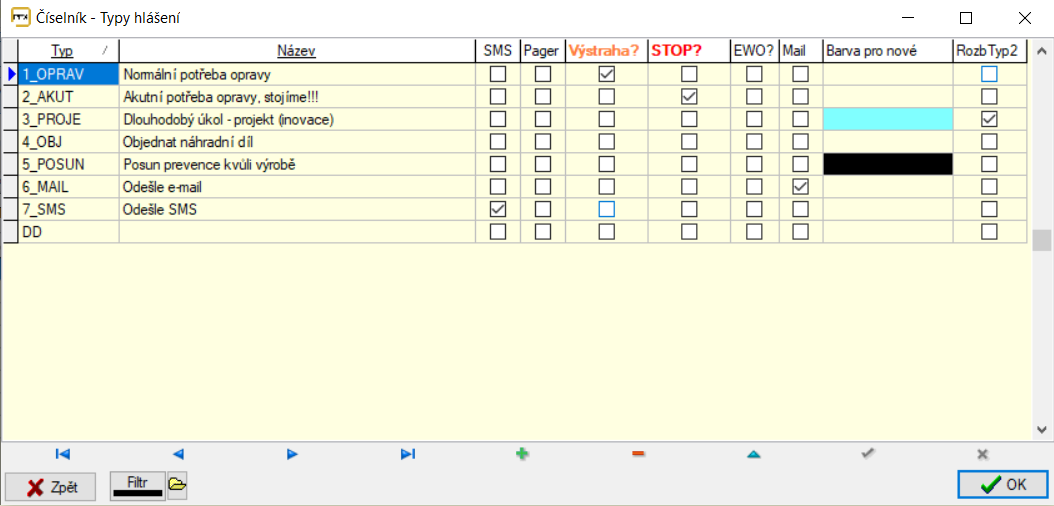Click 'Odešle e-mail' name cell
This screenshot has height=506, width=1054.
coord(296,187)
